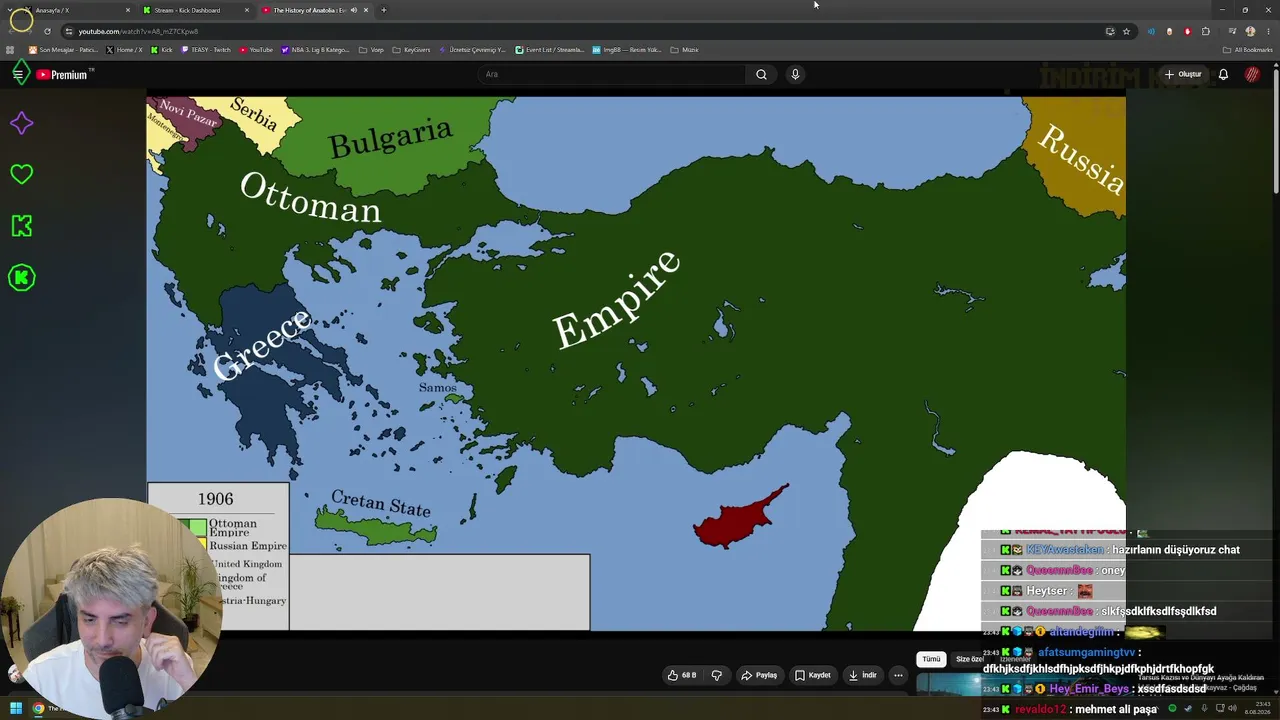Like the video (68 B)
1280x720 pixels.
(682, 675)
